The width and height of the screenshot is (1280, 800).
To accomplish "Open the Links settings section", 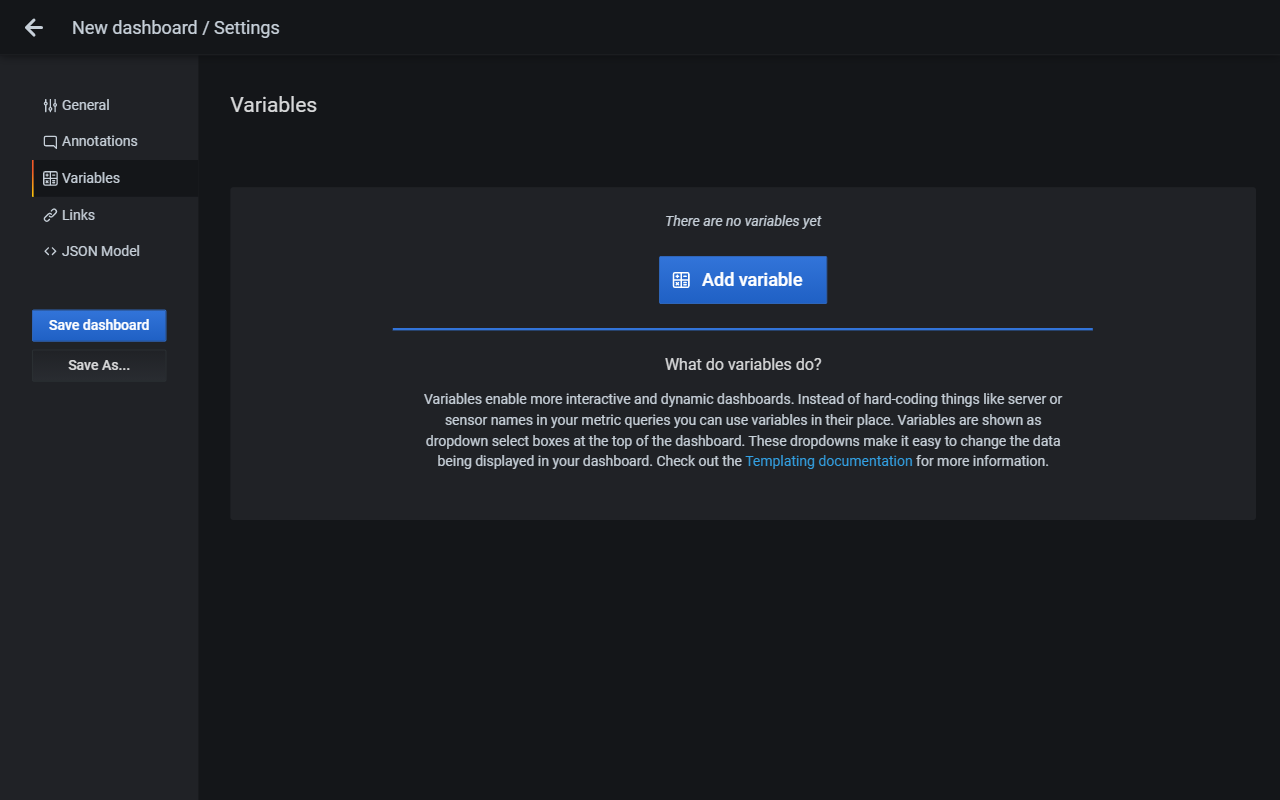I will coord(78,214).
